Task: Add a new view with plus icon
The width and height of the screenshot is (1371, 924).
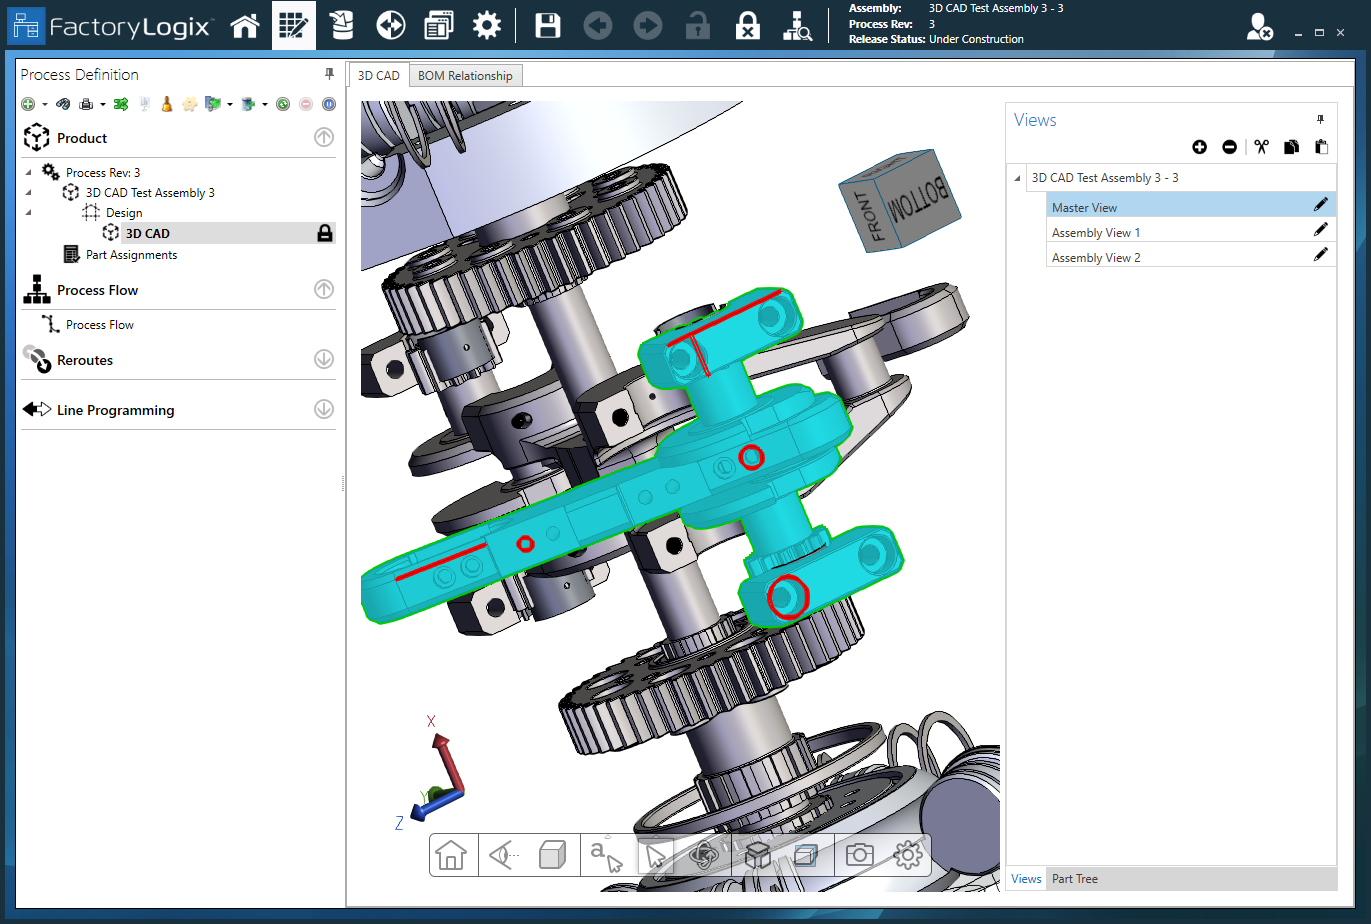Action: click(1199, 147)
